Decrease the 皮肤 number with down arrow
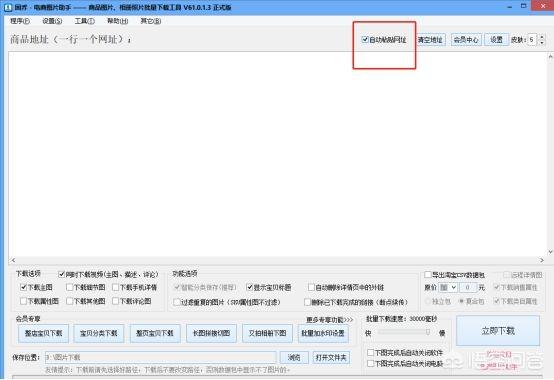 (542, 42)
